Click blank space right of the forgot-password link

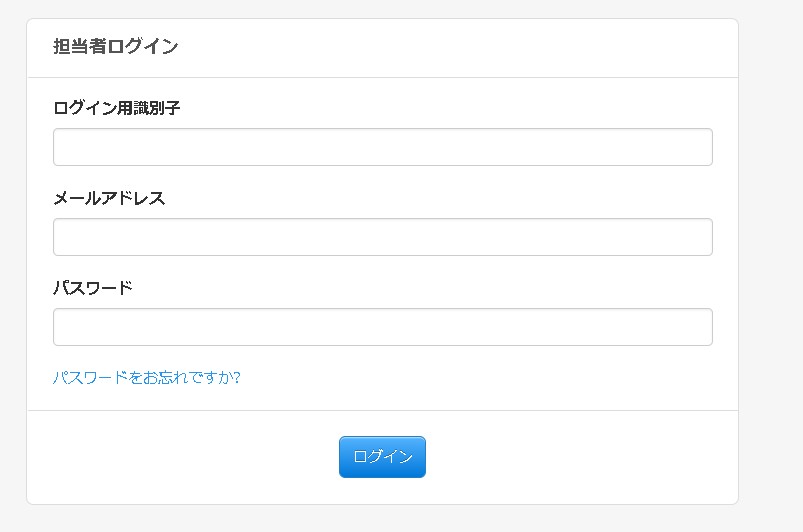(x=480, y=377)
